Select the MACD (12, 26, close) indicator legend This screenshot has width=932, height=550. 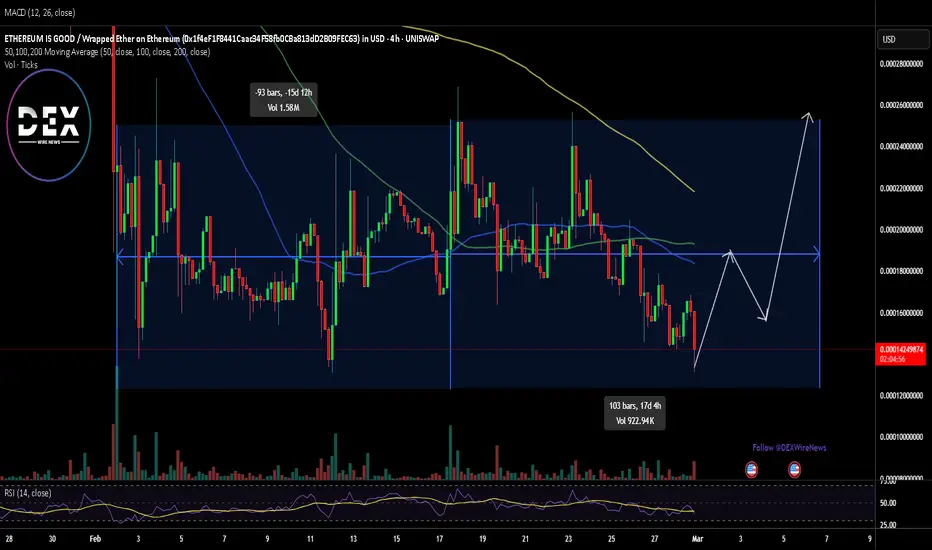40,12
